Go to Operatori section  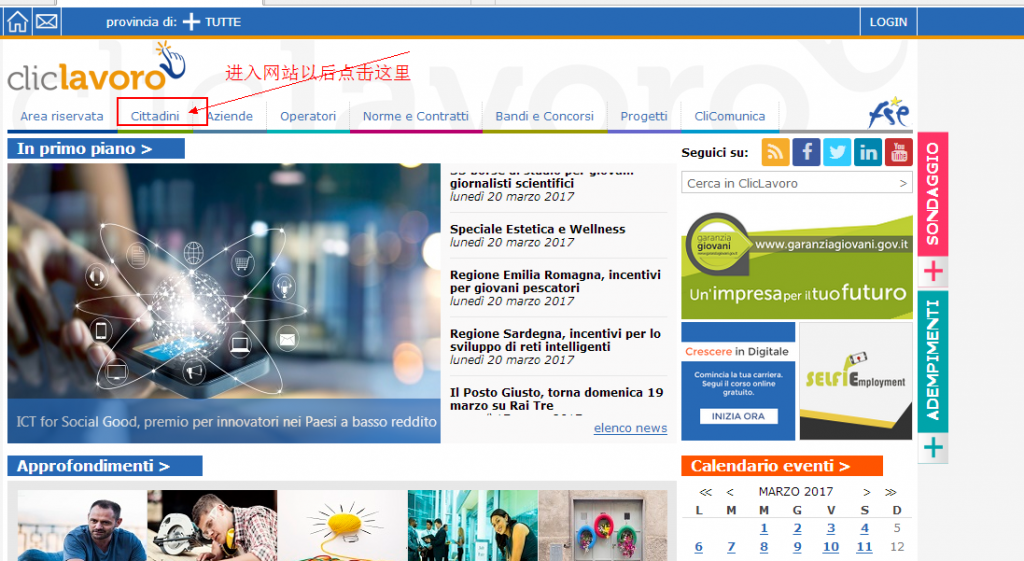[308, 116]
